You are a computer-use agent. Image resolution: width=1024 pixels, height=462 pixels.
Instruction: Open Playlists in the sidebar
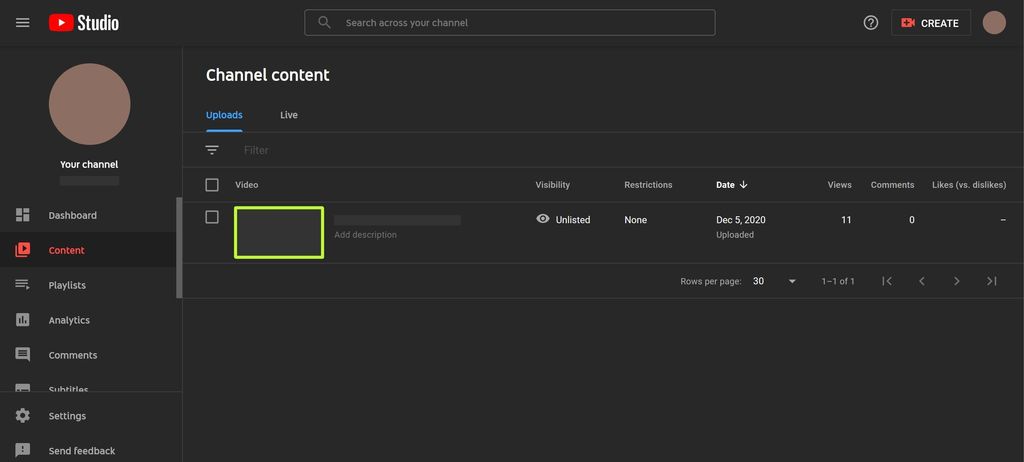67,285
